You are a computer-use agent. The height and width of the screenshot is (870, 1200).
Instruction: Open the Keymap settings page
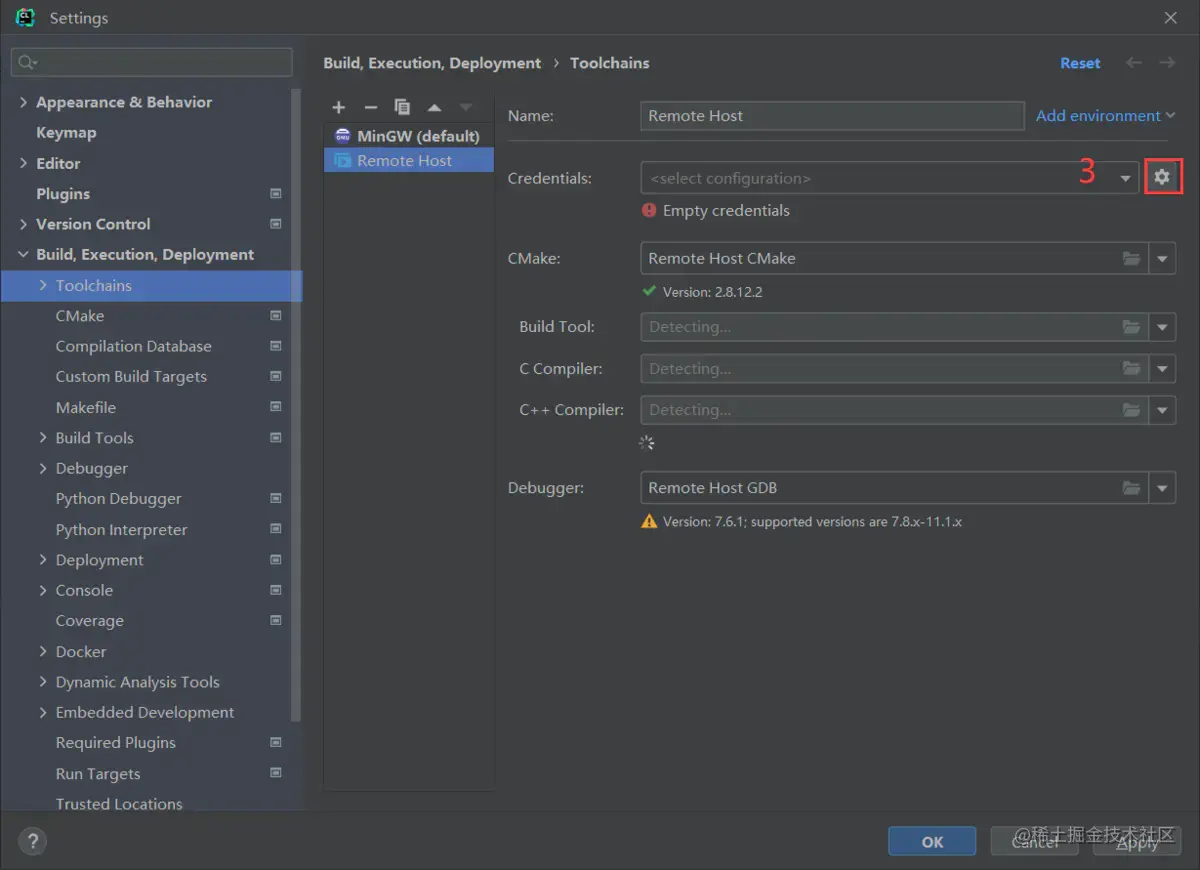[x=66, y=133]
